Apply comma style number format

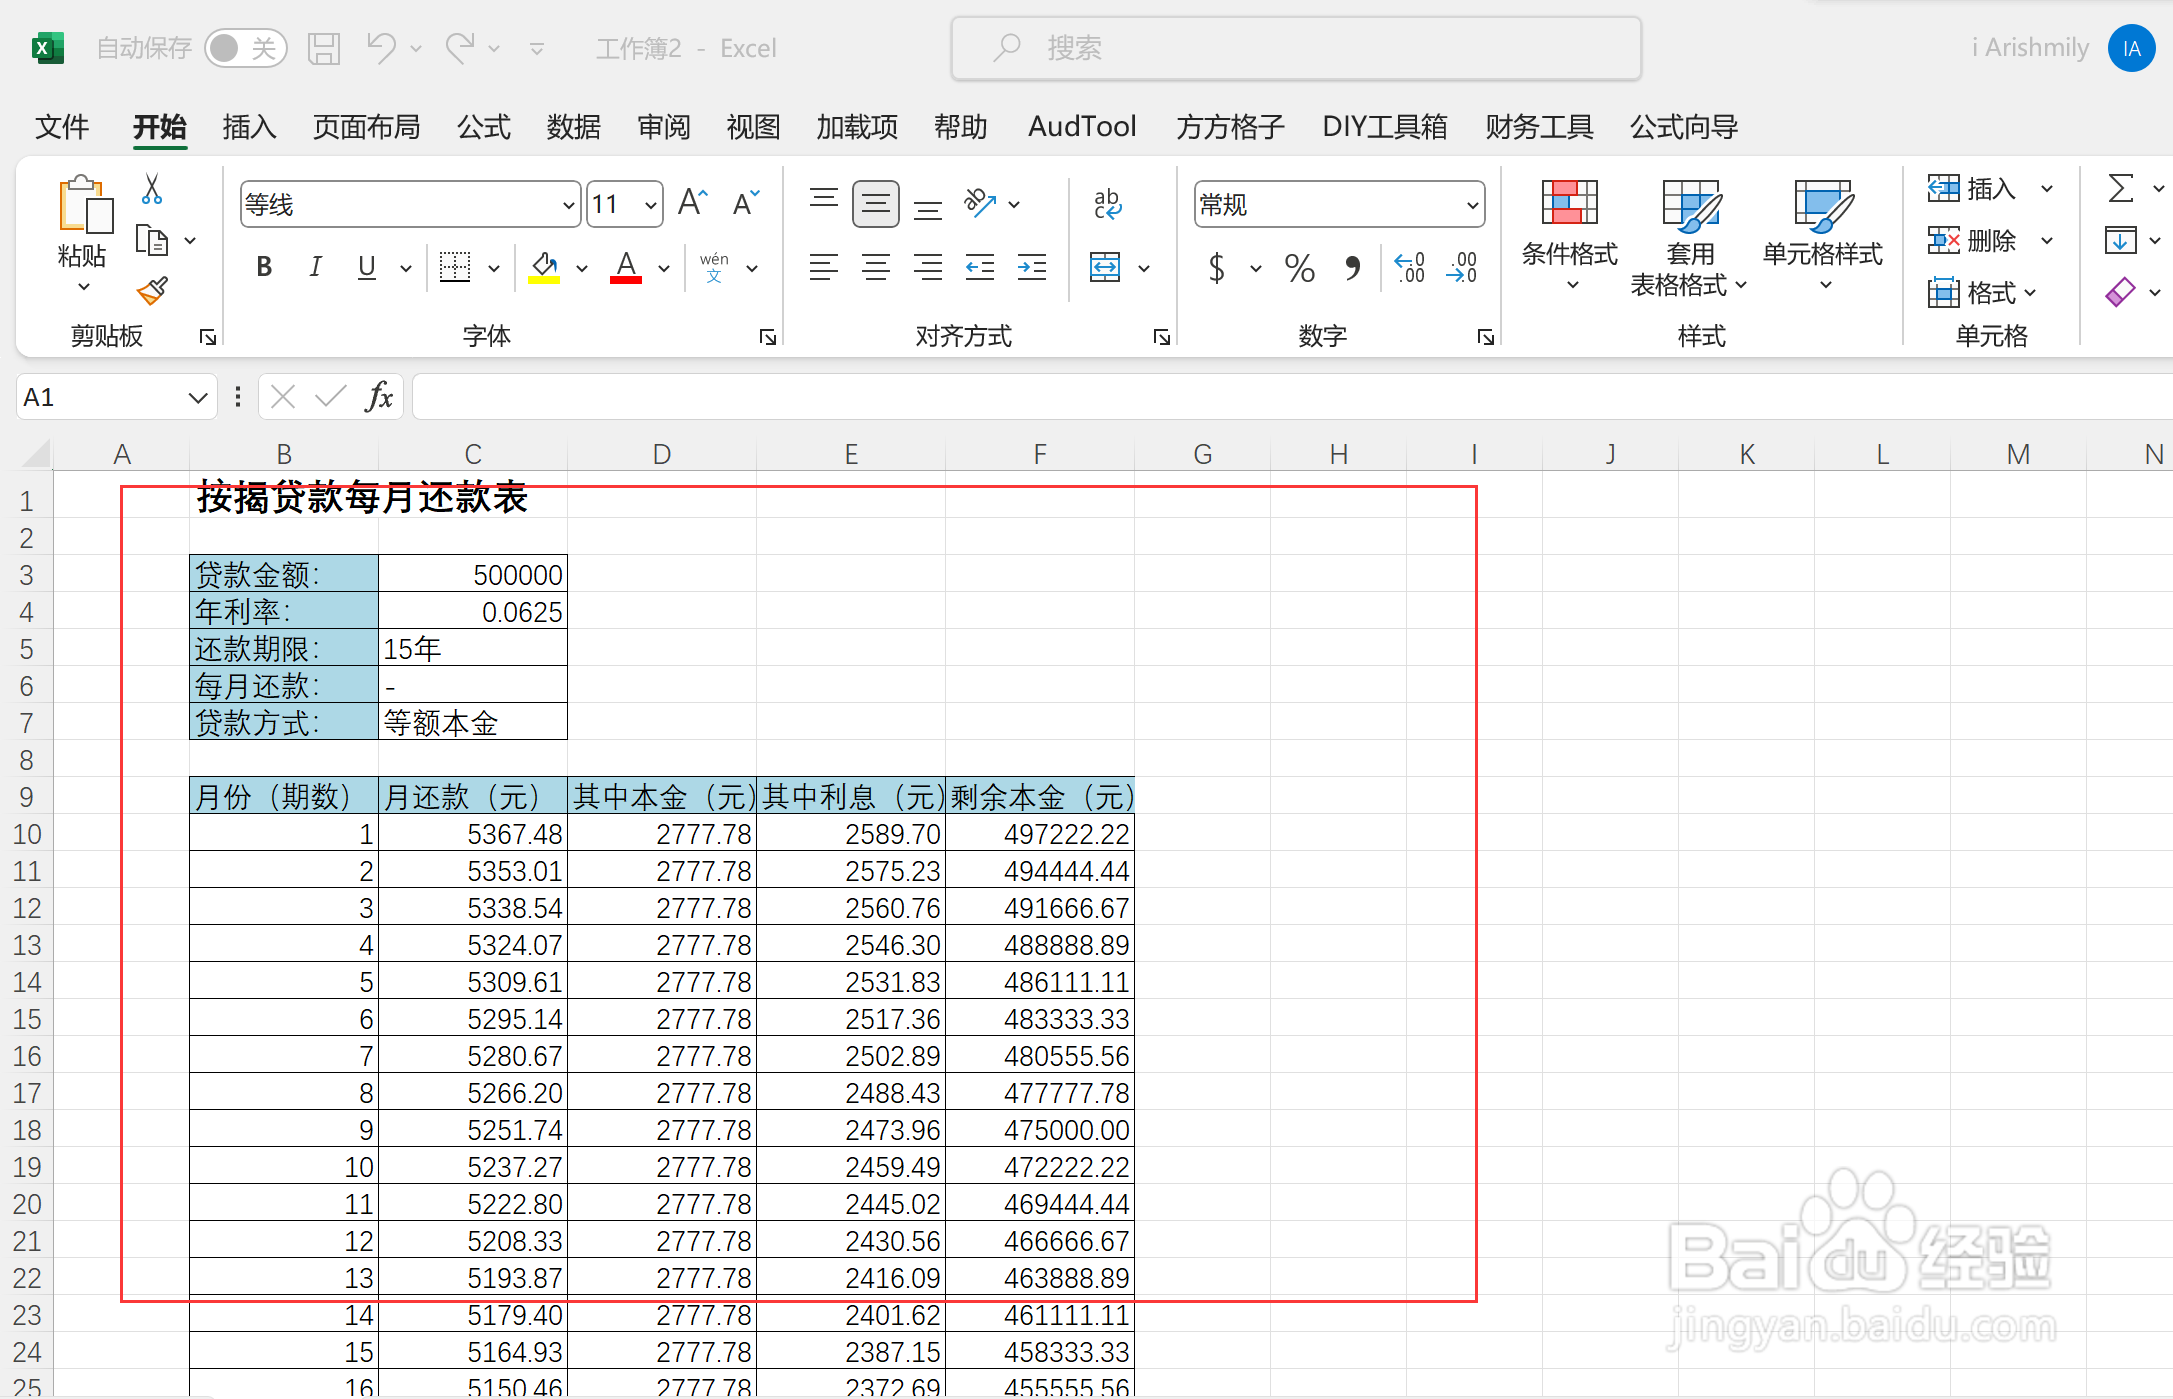tap(1352, 267)
